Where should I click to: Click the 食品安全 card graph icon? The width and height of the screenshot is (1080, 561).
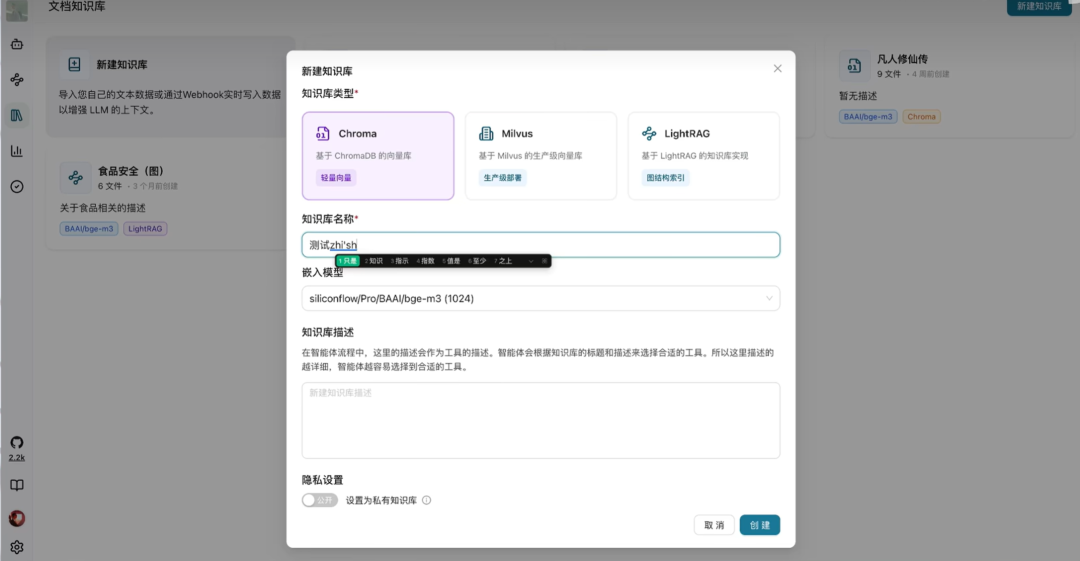(x=76, y=178)
